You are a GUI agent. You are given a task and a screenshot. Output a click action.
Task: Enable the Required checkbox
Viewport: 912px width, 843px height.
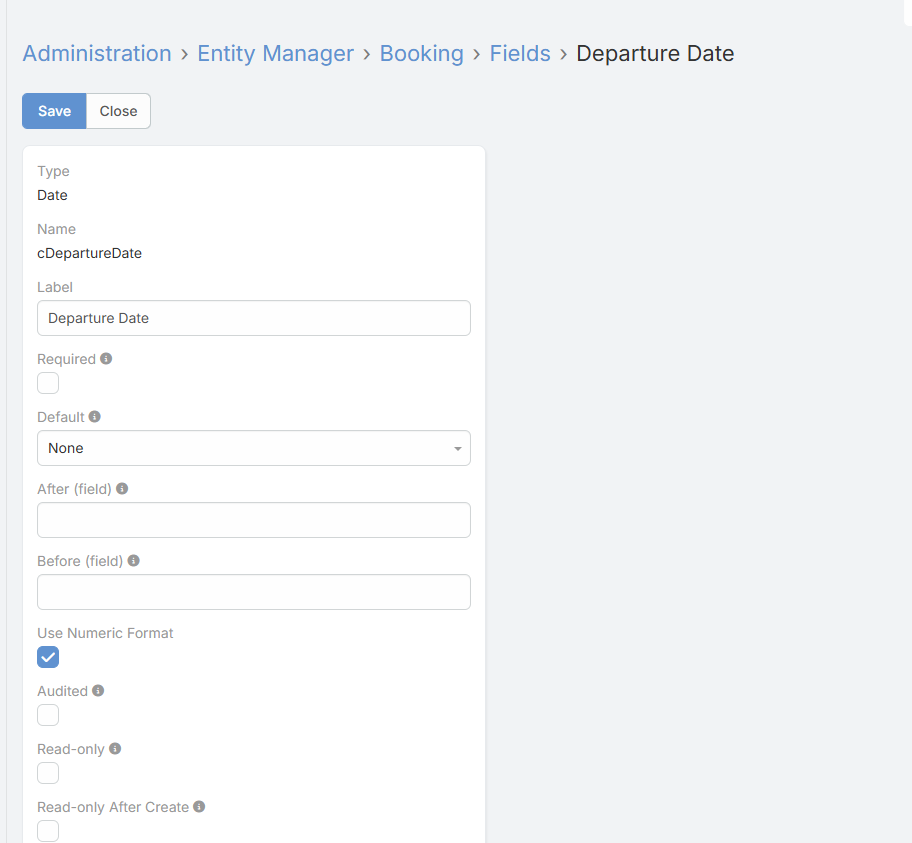[48, 383]
